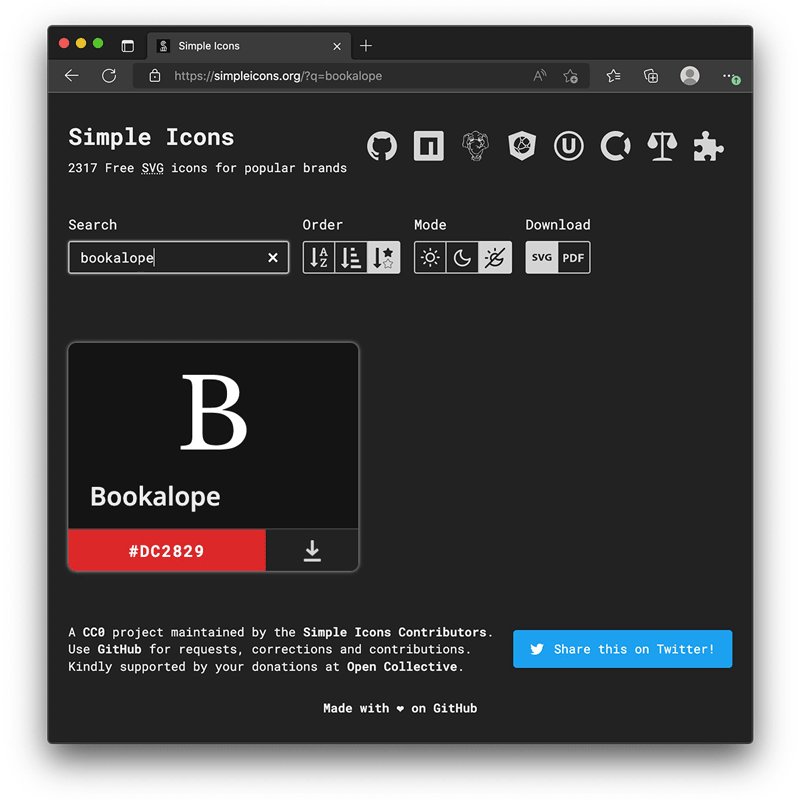Click the Simple Icons page heading
Image resolution: width=800 pixels, height=800 pixels.
tap(152, 137)
